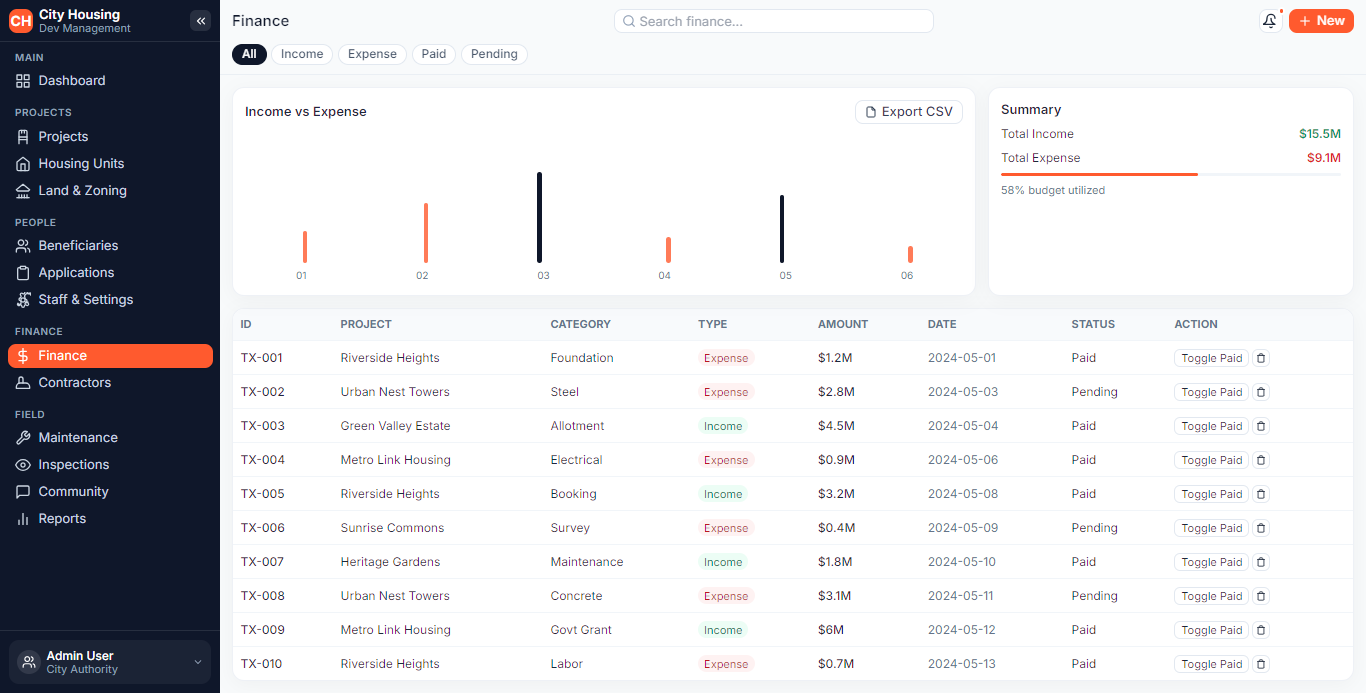Click the budget utilized progress bar
Image resolution: width=1366 pixels, height=693 pixels.
tap(1171, 174)
